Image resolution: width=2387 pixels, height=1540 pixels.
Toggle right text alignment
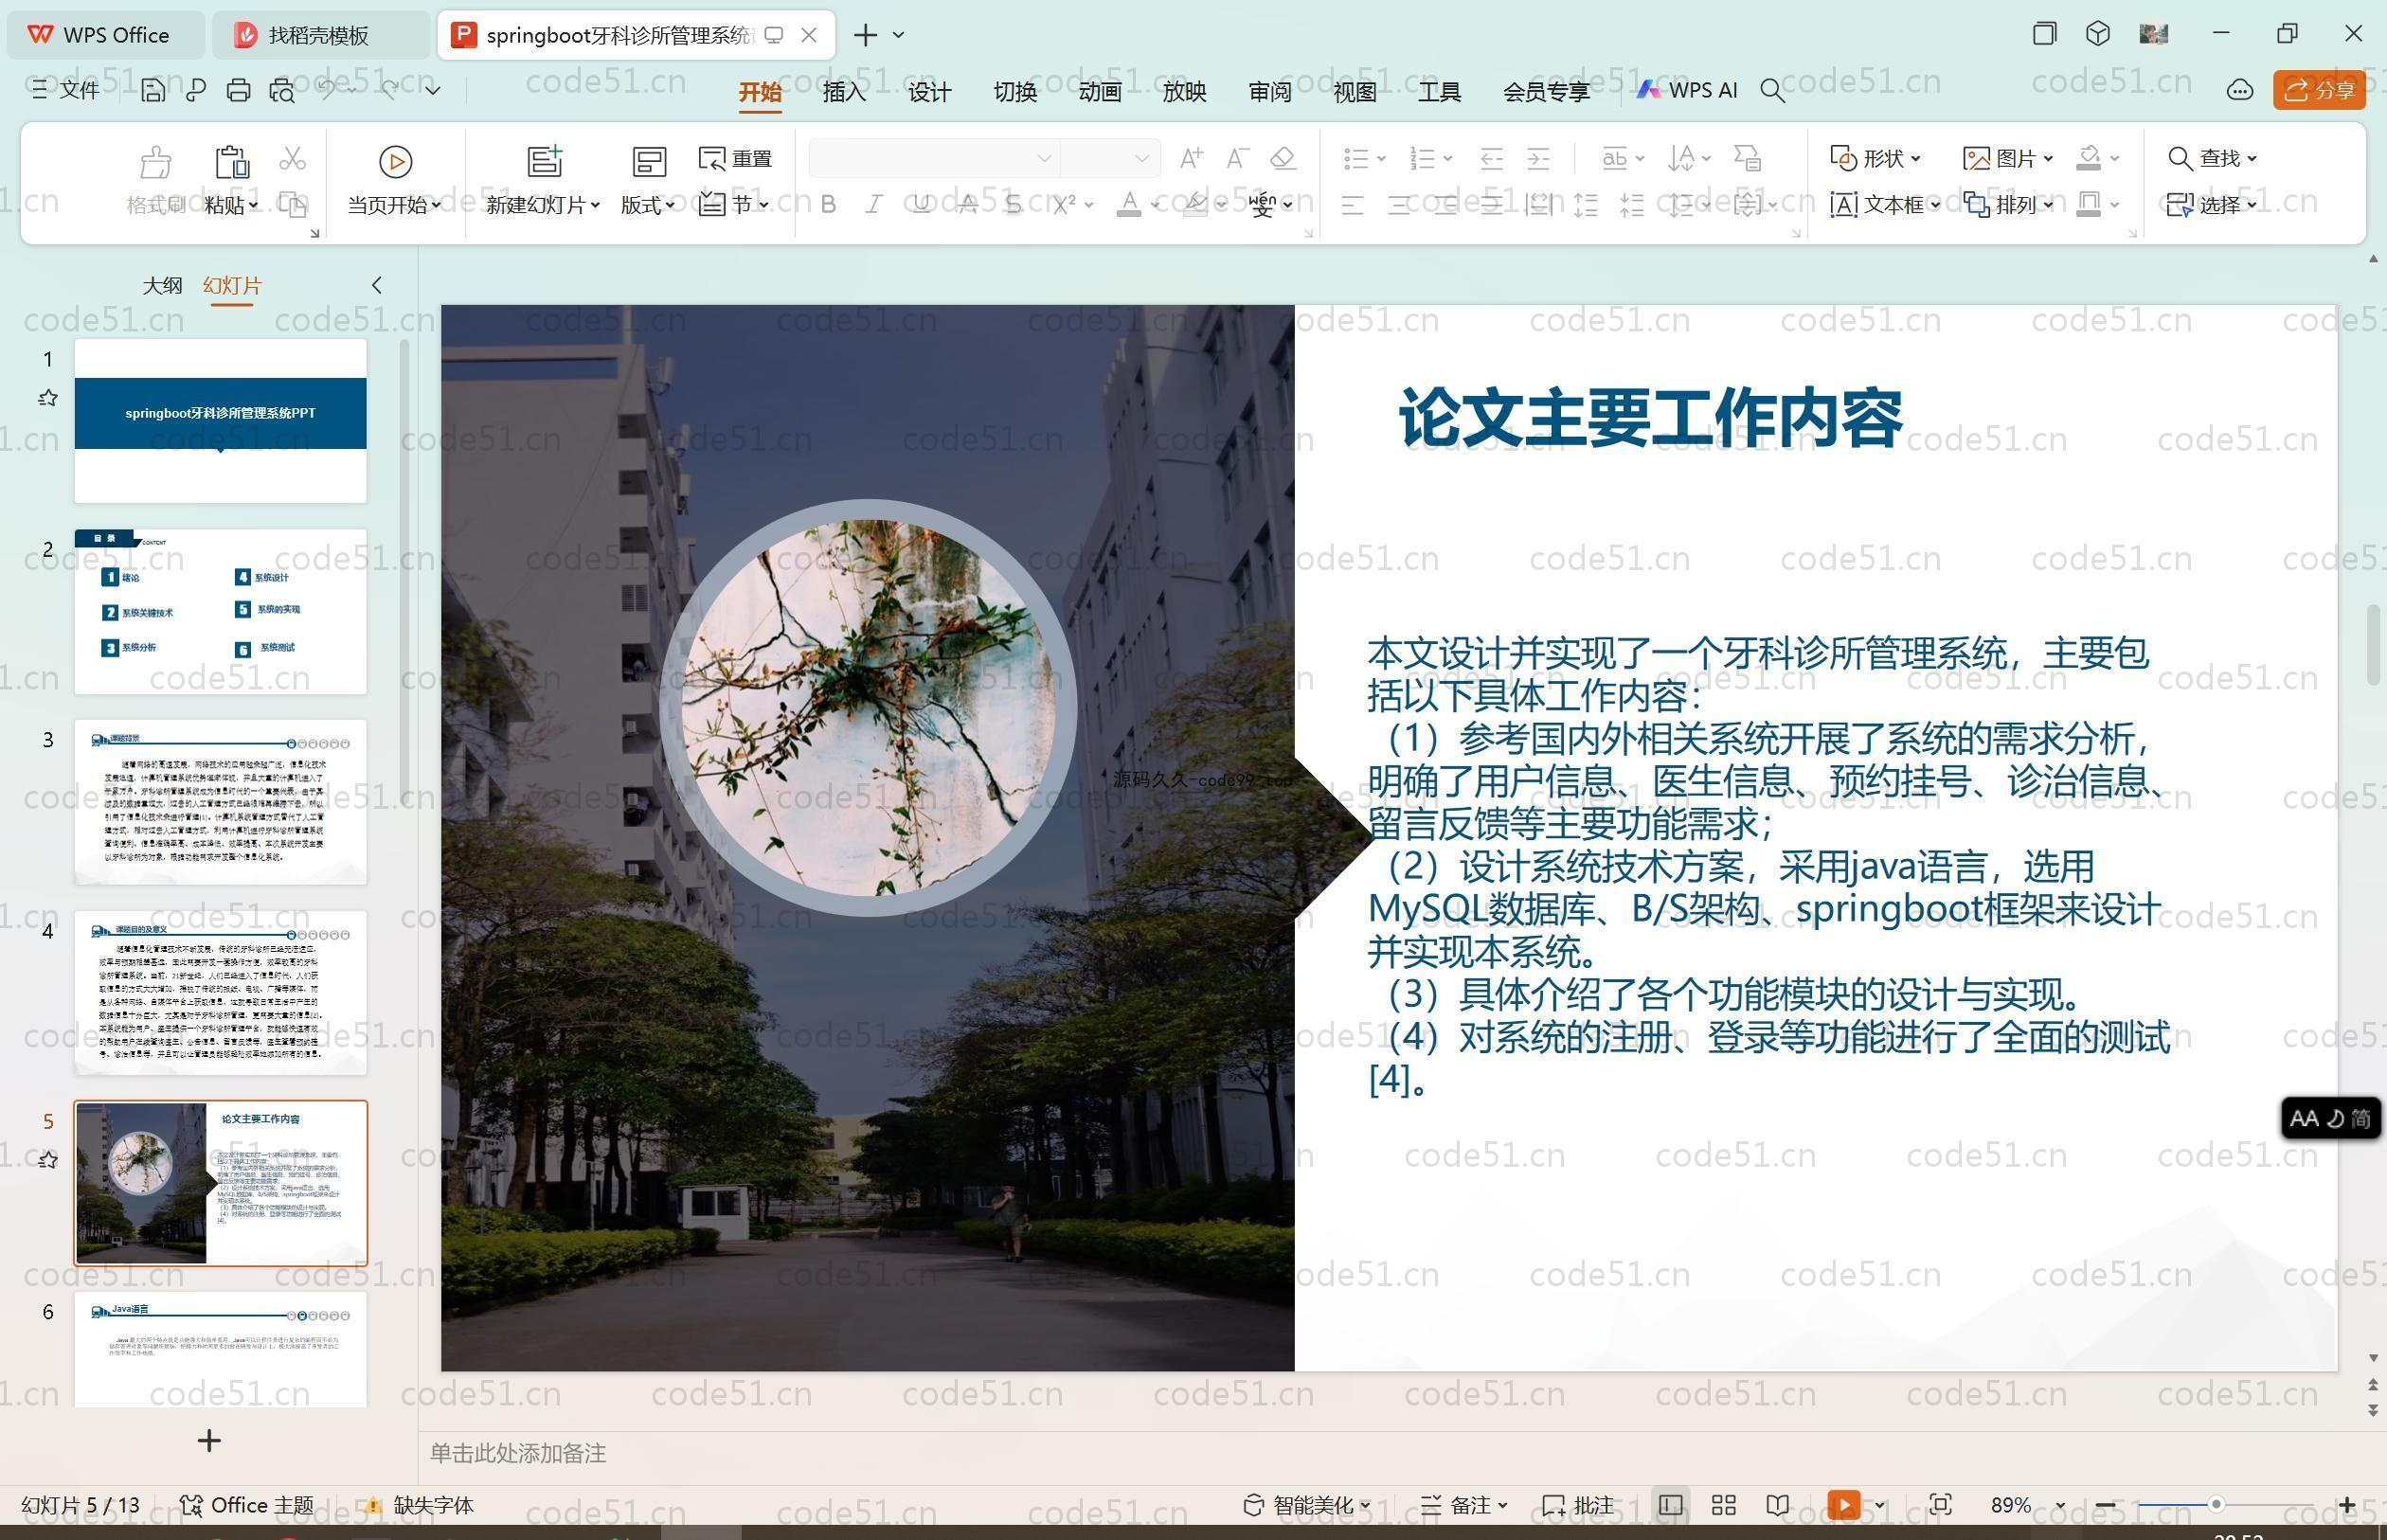(x=1446, y=206)
